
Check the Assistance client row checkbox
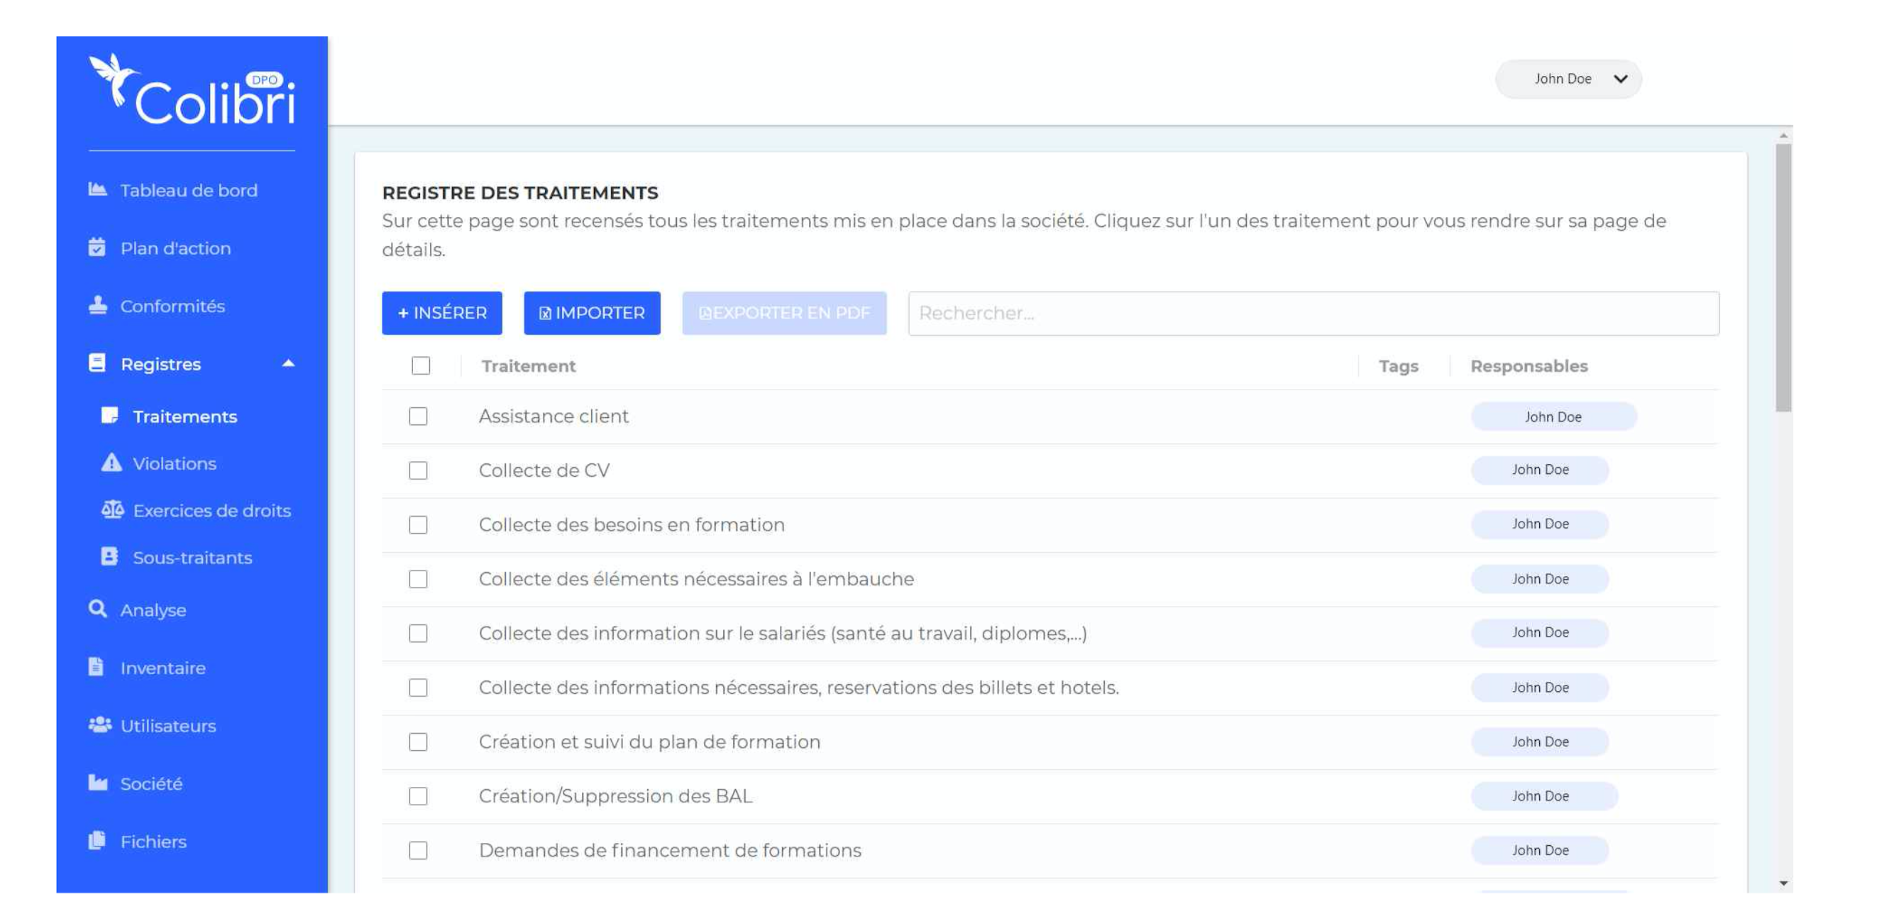point(418,416)
